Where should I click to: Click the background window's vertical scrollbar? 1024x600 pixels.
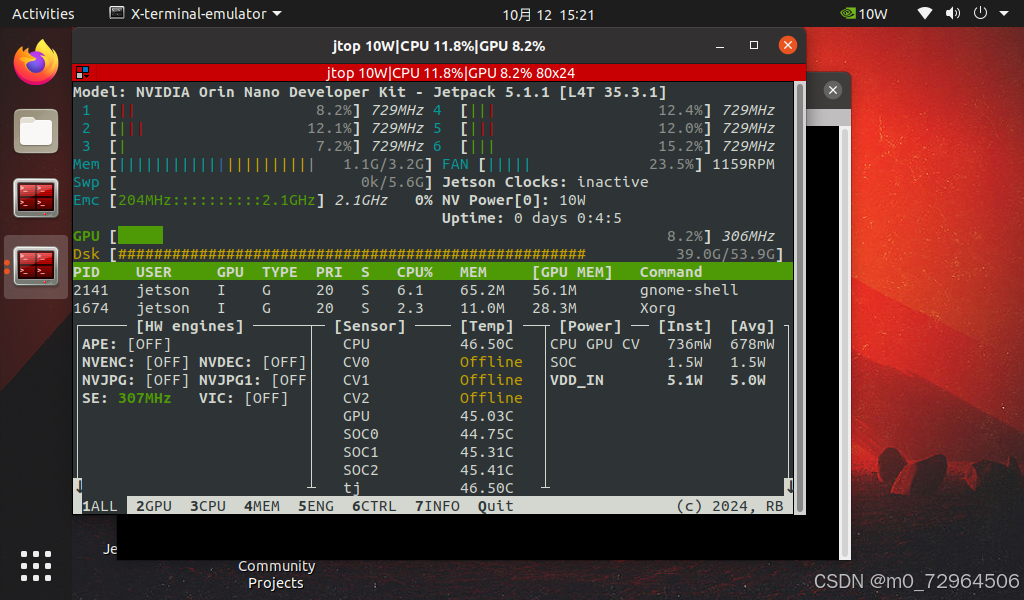844,343
